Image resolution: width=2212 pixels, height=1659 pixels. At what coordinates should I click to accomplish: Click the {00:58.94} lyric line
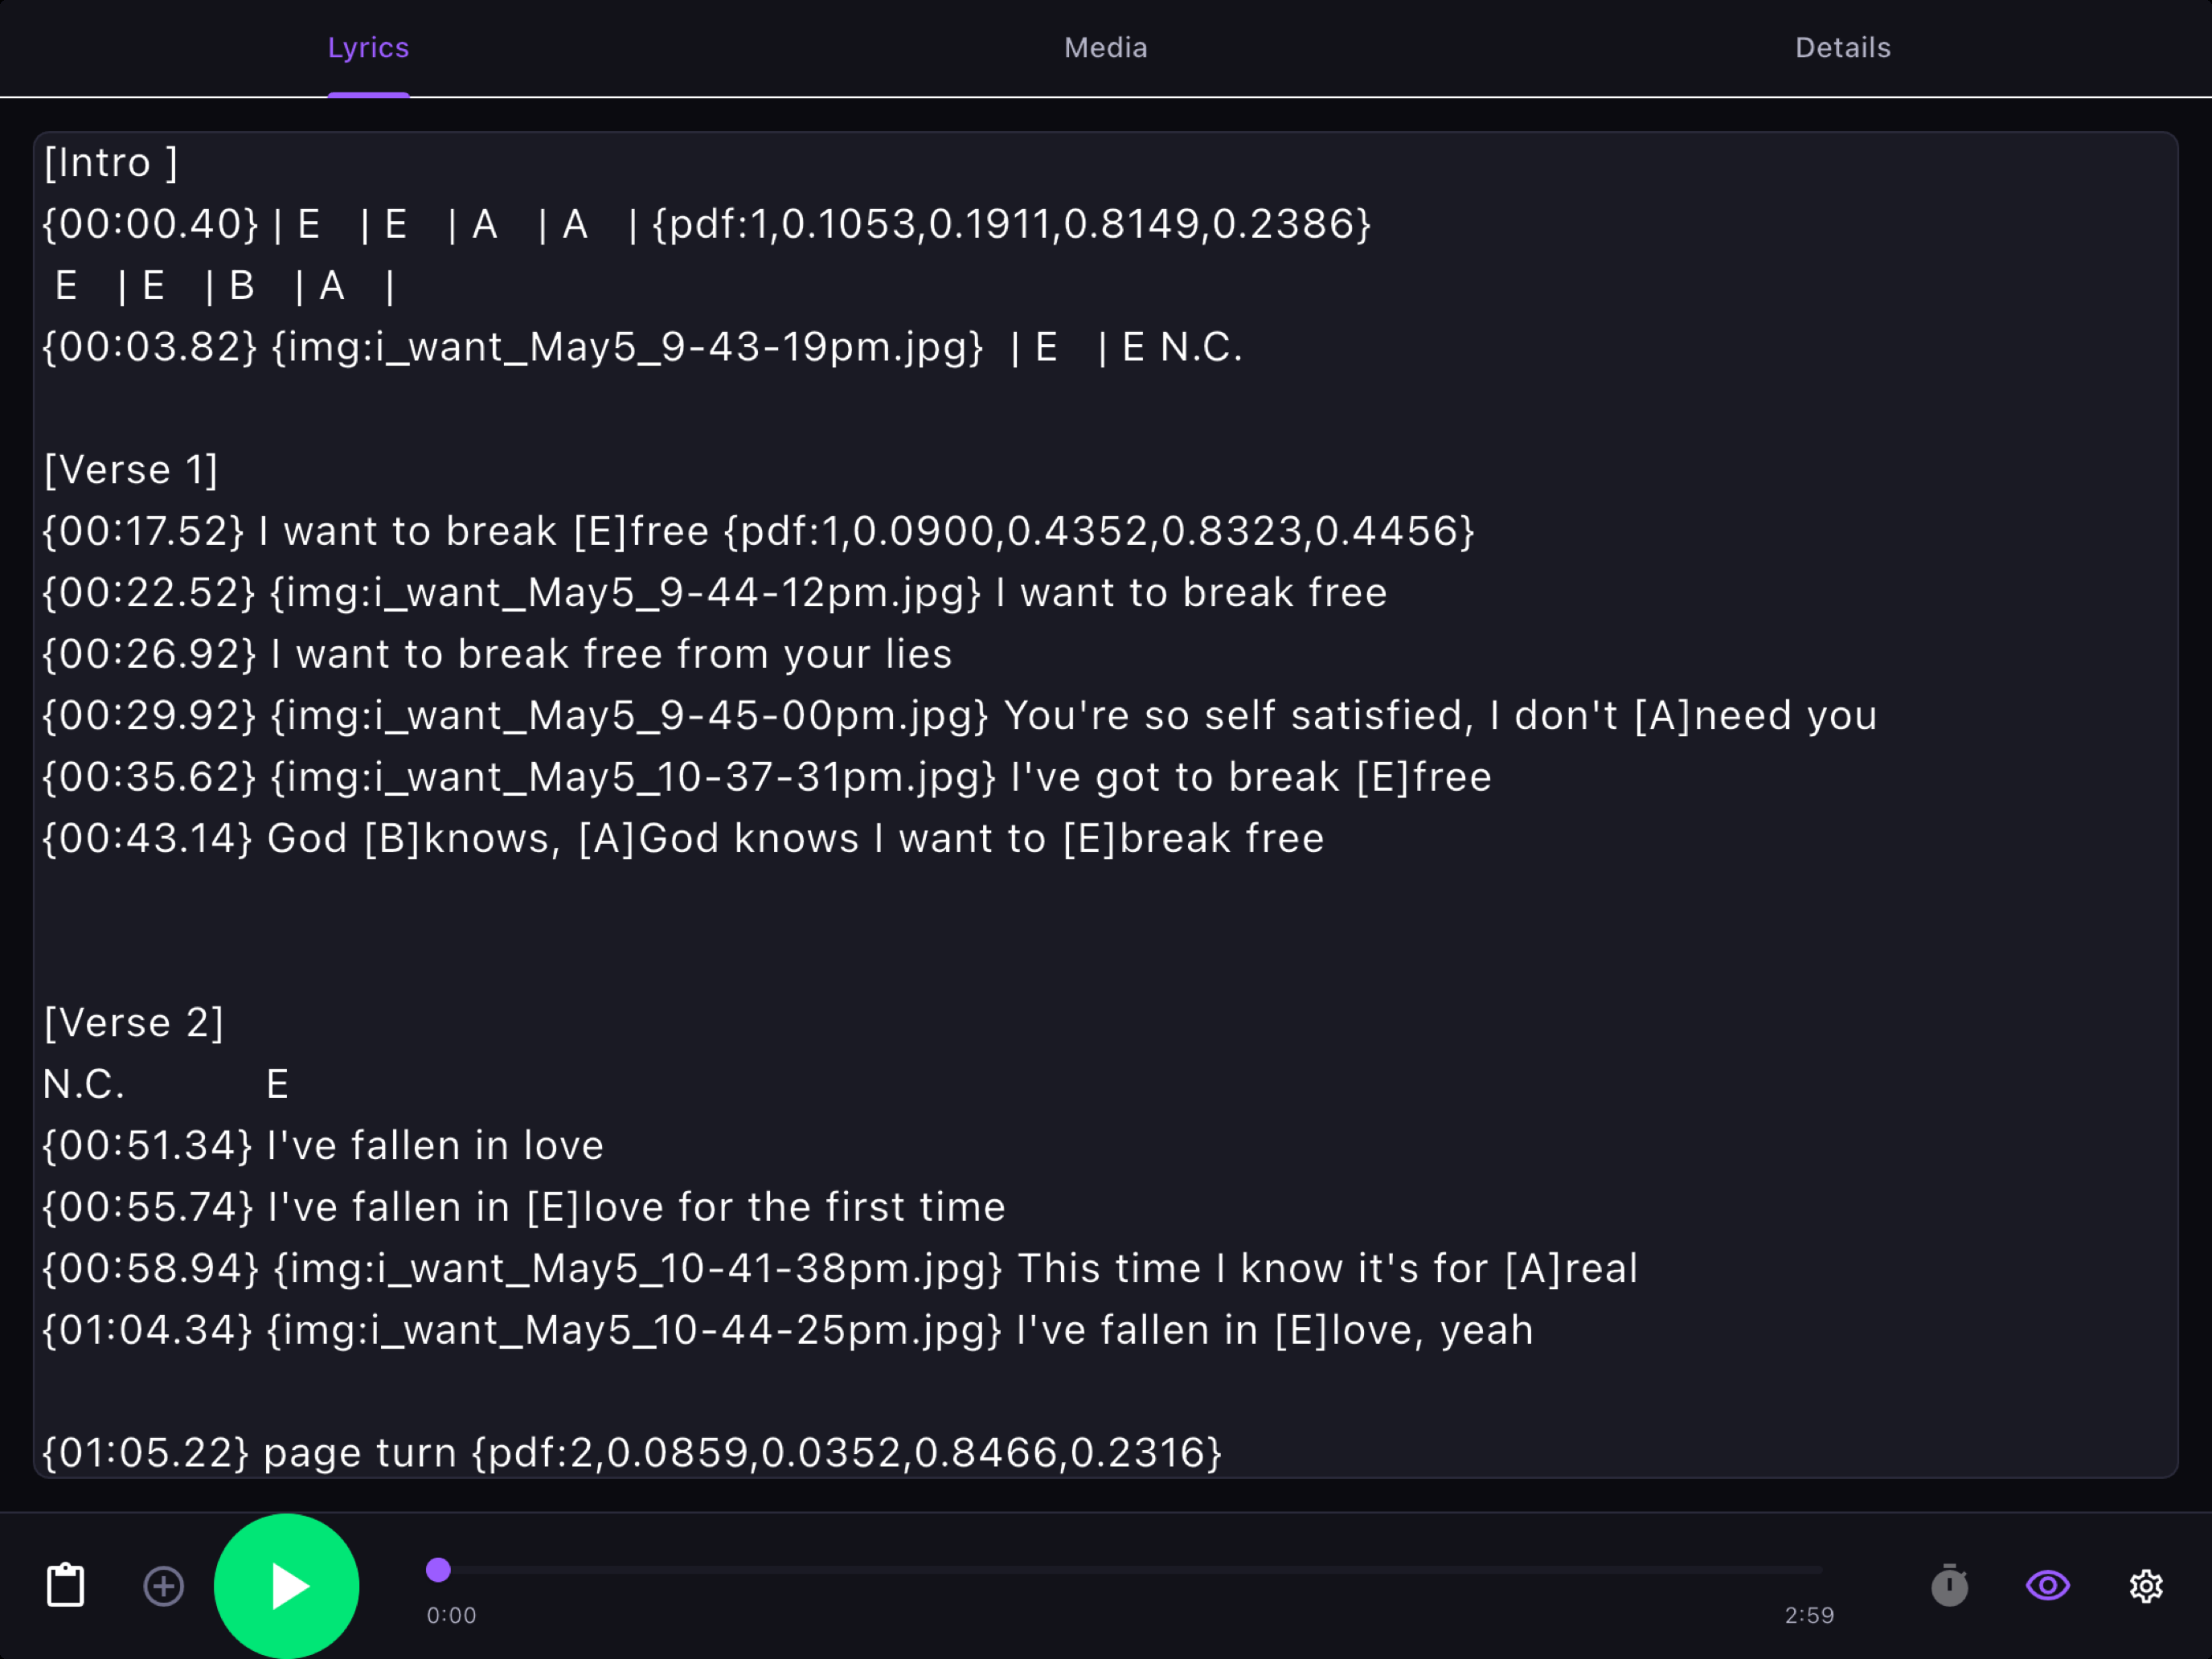pos(840,1269)
